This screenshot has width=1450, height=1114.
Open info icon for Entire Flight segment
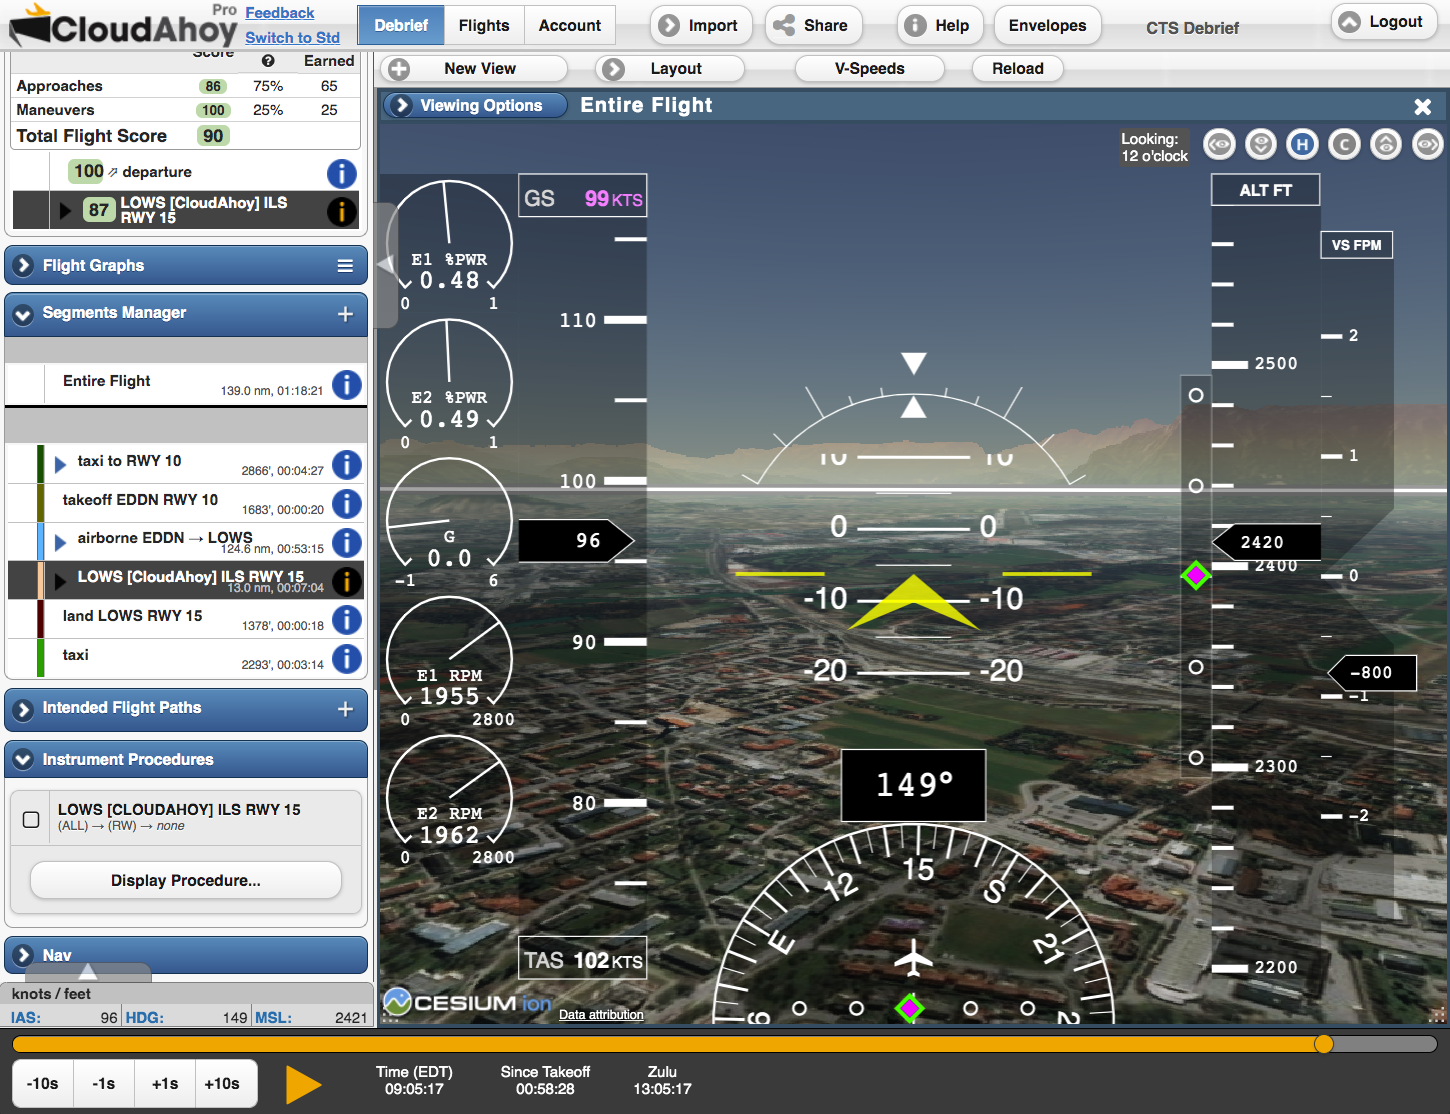(347, 385)
